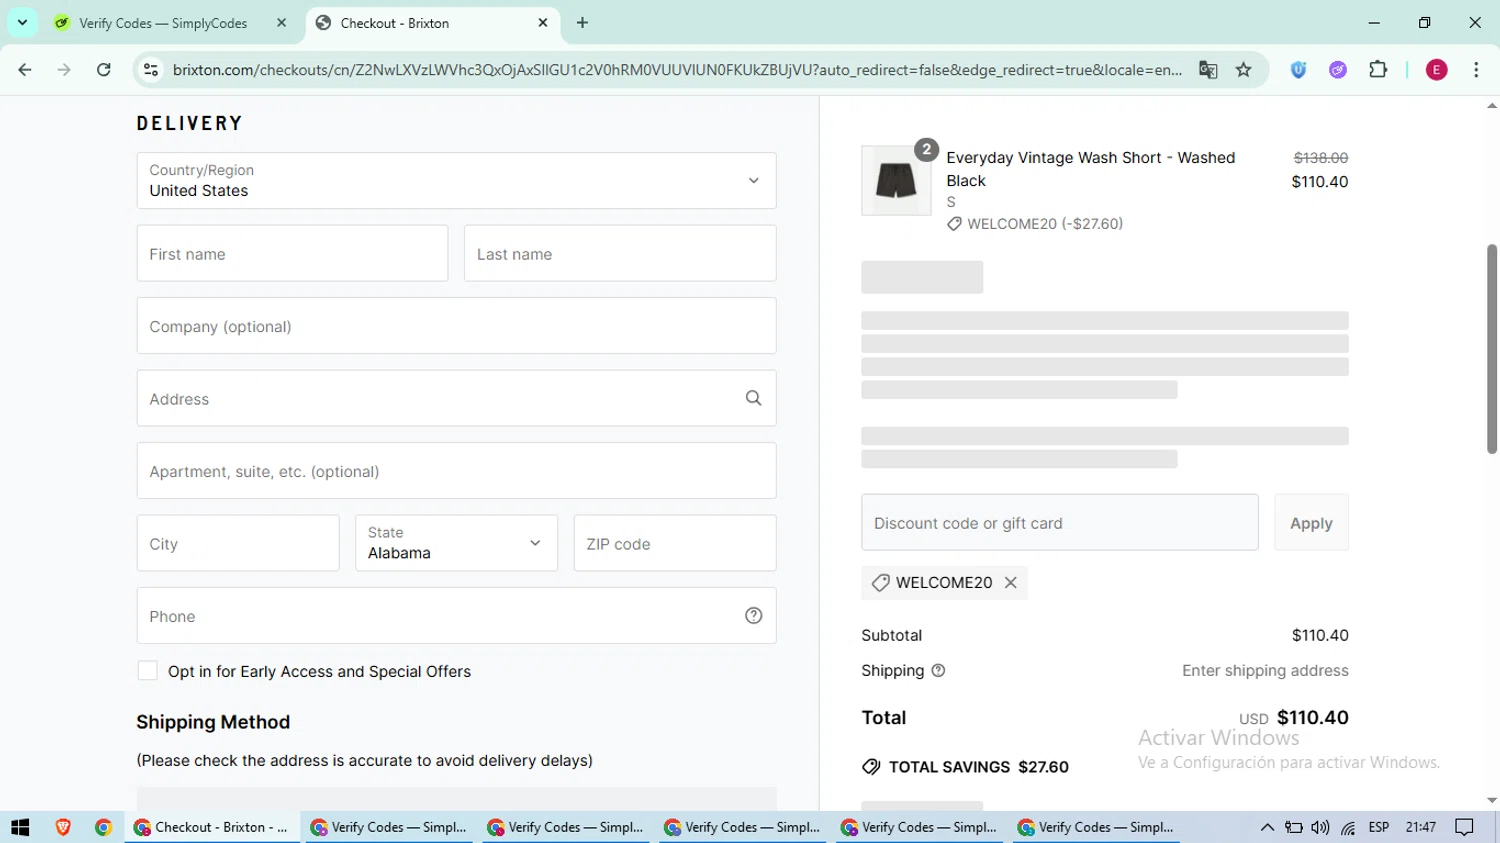Click the address search magnifier icon
Viewport: 1500px width, 843px height.
(x=753, y=398)
